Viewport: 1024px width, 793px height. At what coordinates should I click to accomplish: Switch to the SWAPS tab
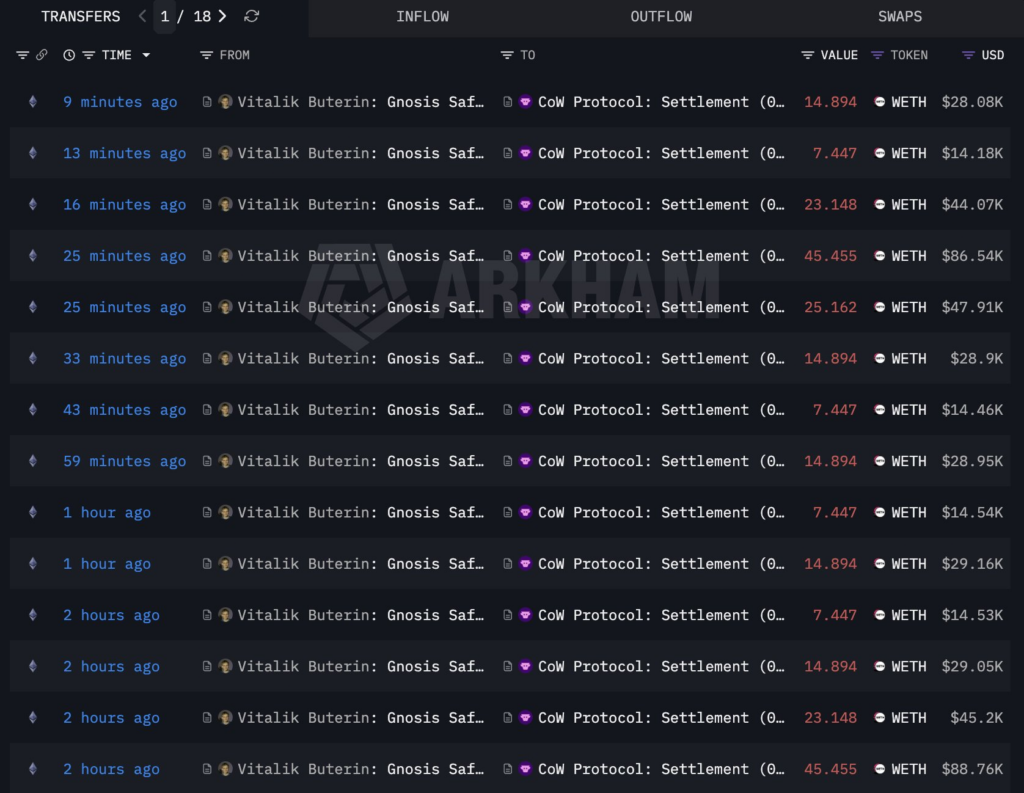coord(899,16)
